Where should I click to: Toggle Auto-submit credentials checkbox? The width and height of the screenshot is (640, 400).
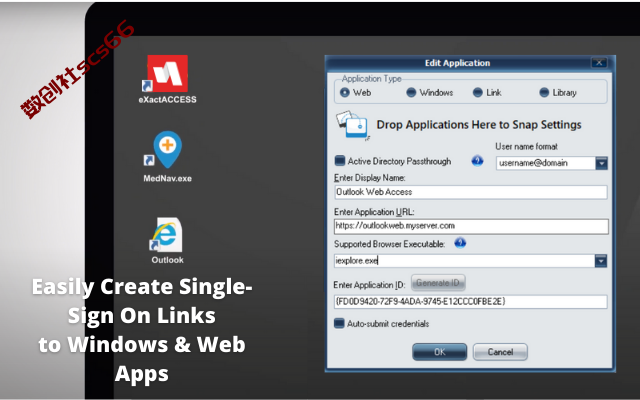click(339, 323)
